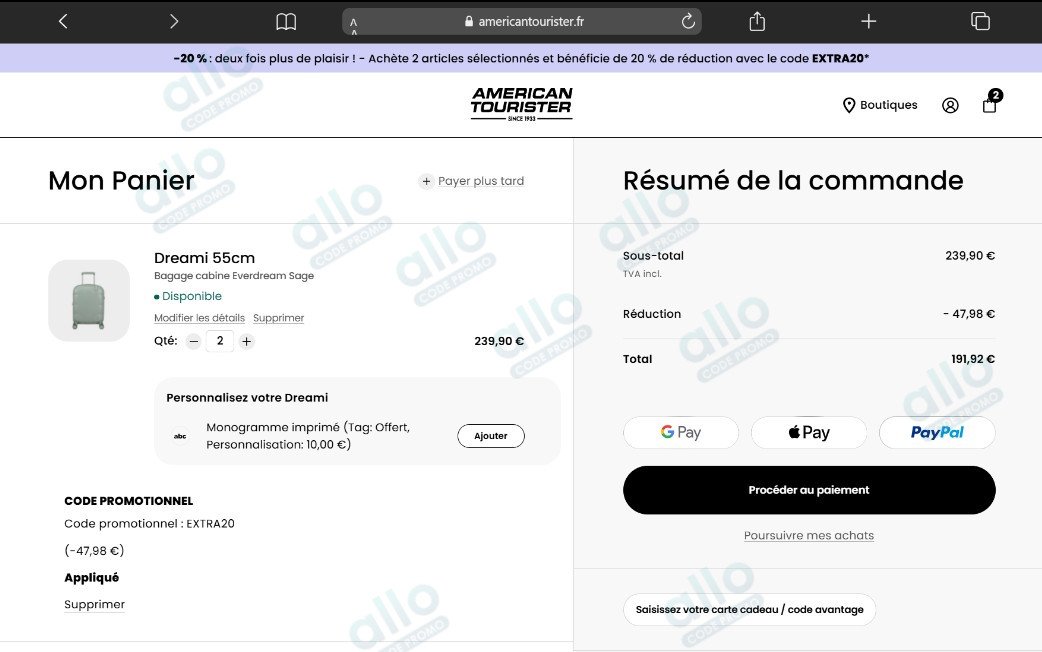Add monogram with Ajouter button

491,436
